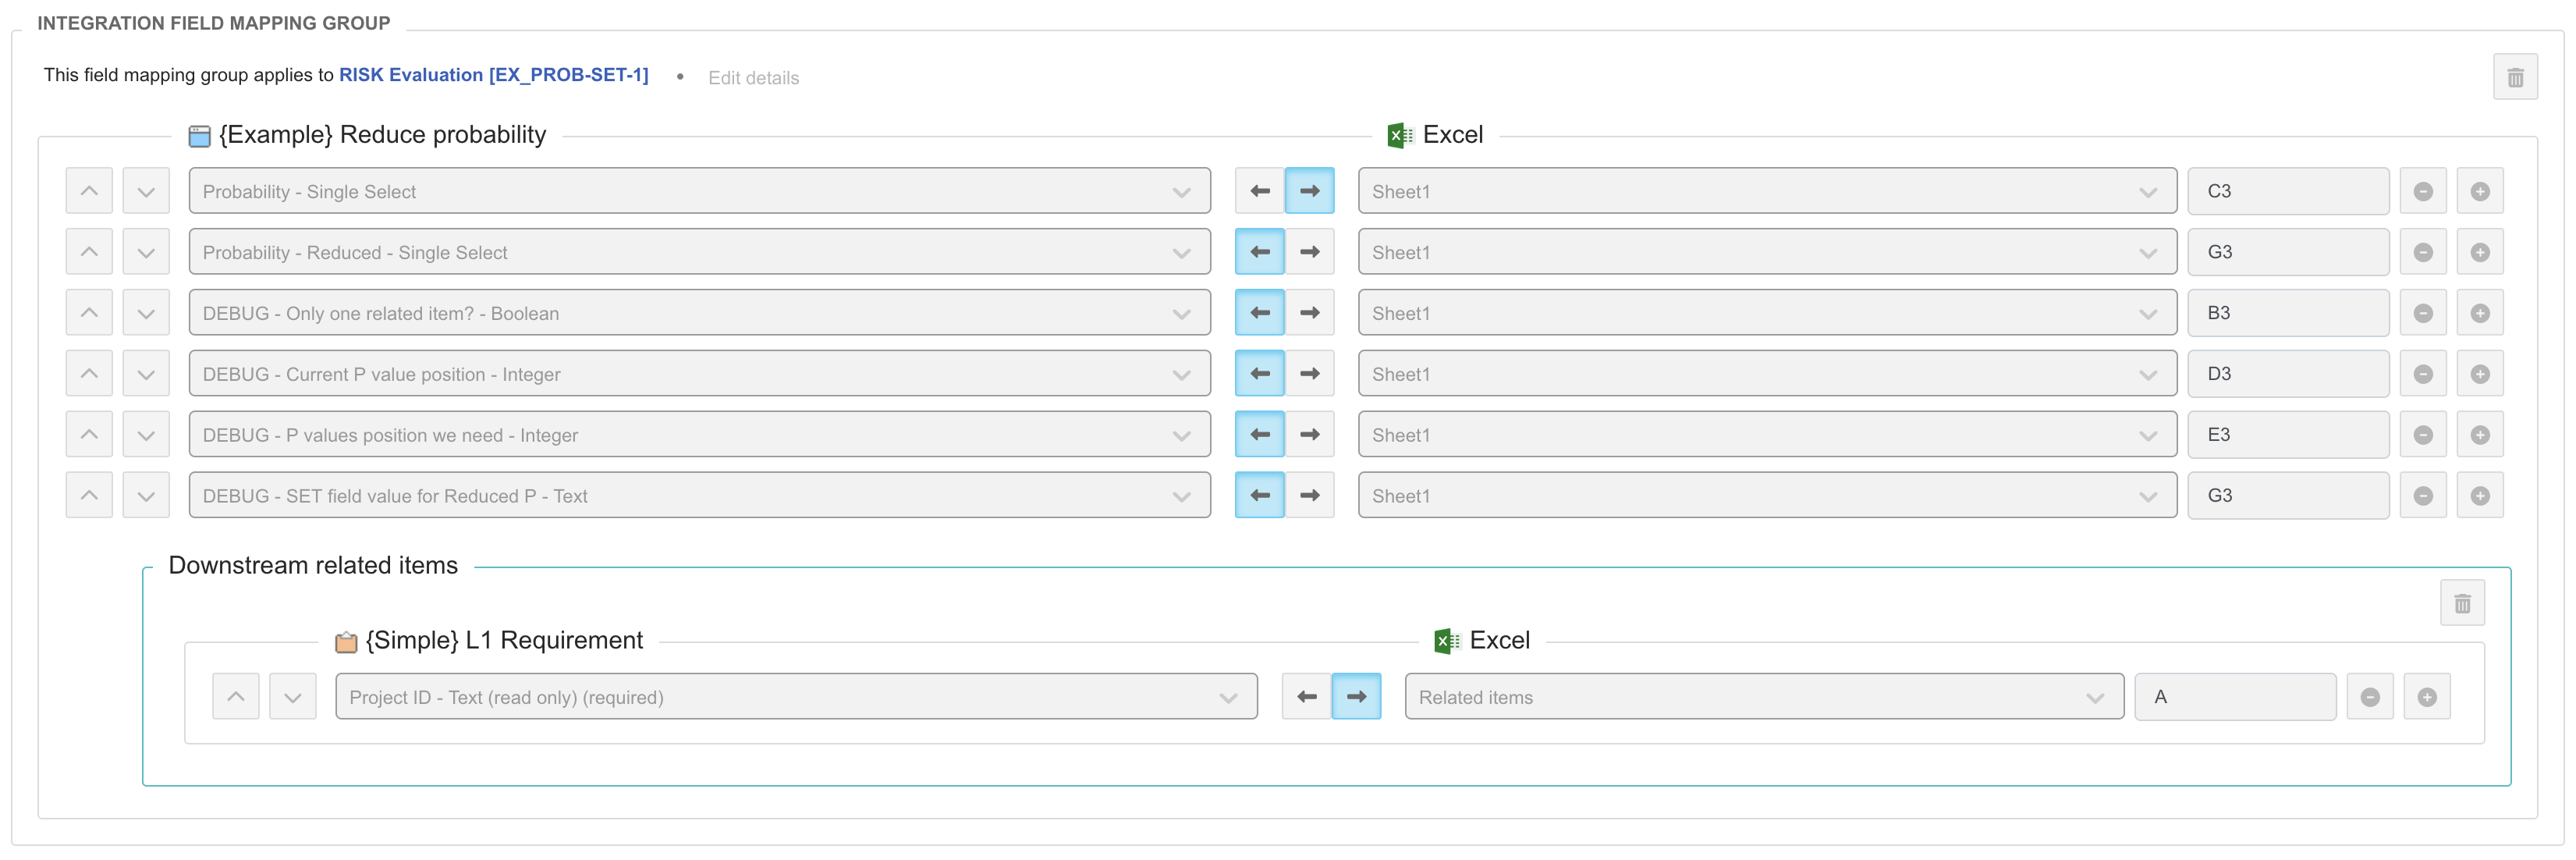The height and width of the screenshot is (860, 2576).
Task: Set left sync arrow for Project ID row
Action: pyautogui.click(x=1307, y=697)
